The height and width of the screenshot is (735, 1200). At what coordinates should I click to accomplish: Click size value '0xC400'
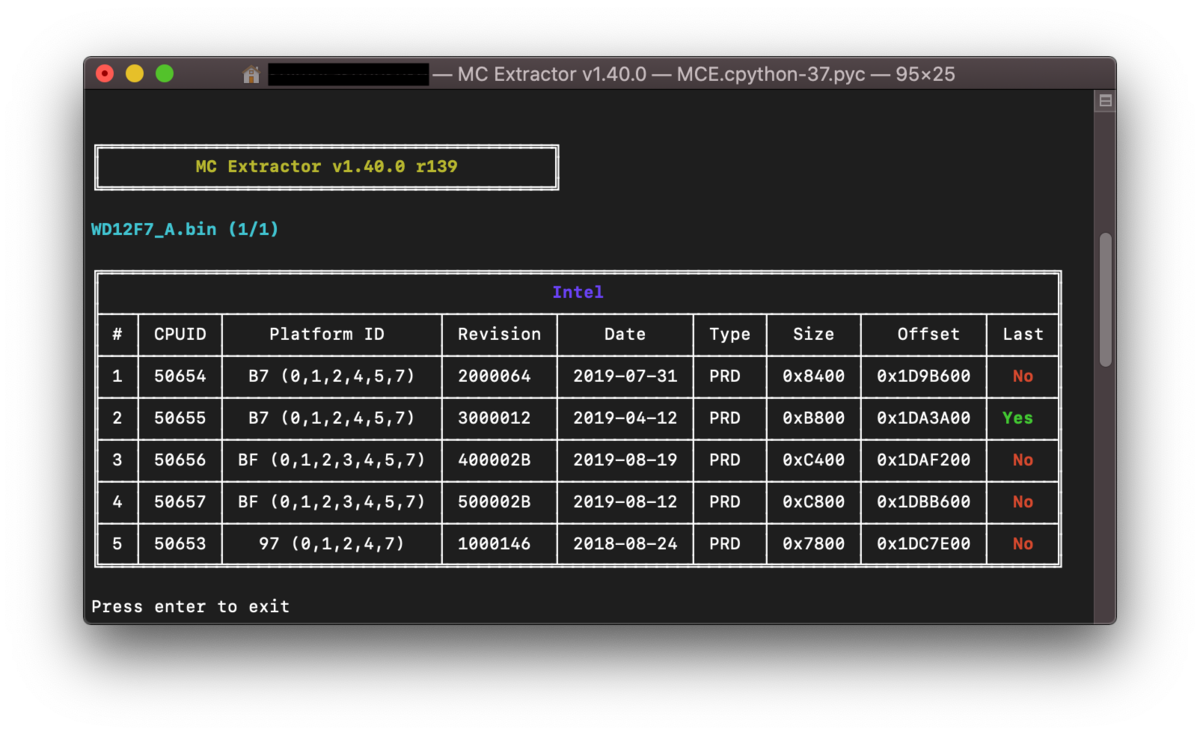coord(814,460)
